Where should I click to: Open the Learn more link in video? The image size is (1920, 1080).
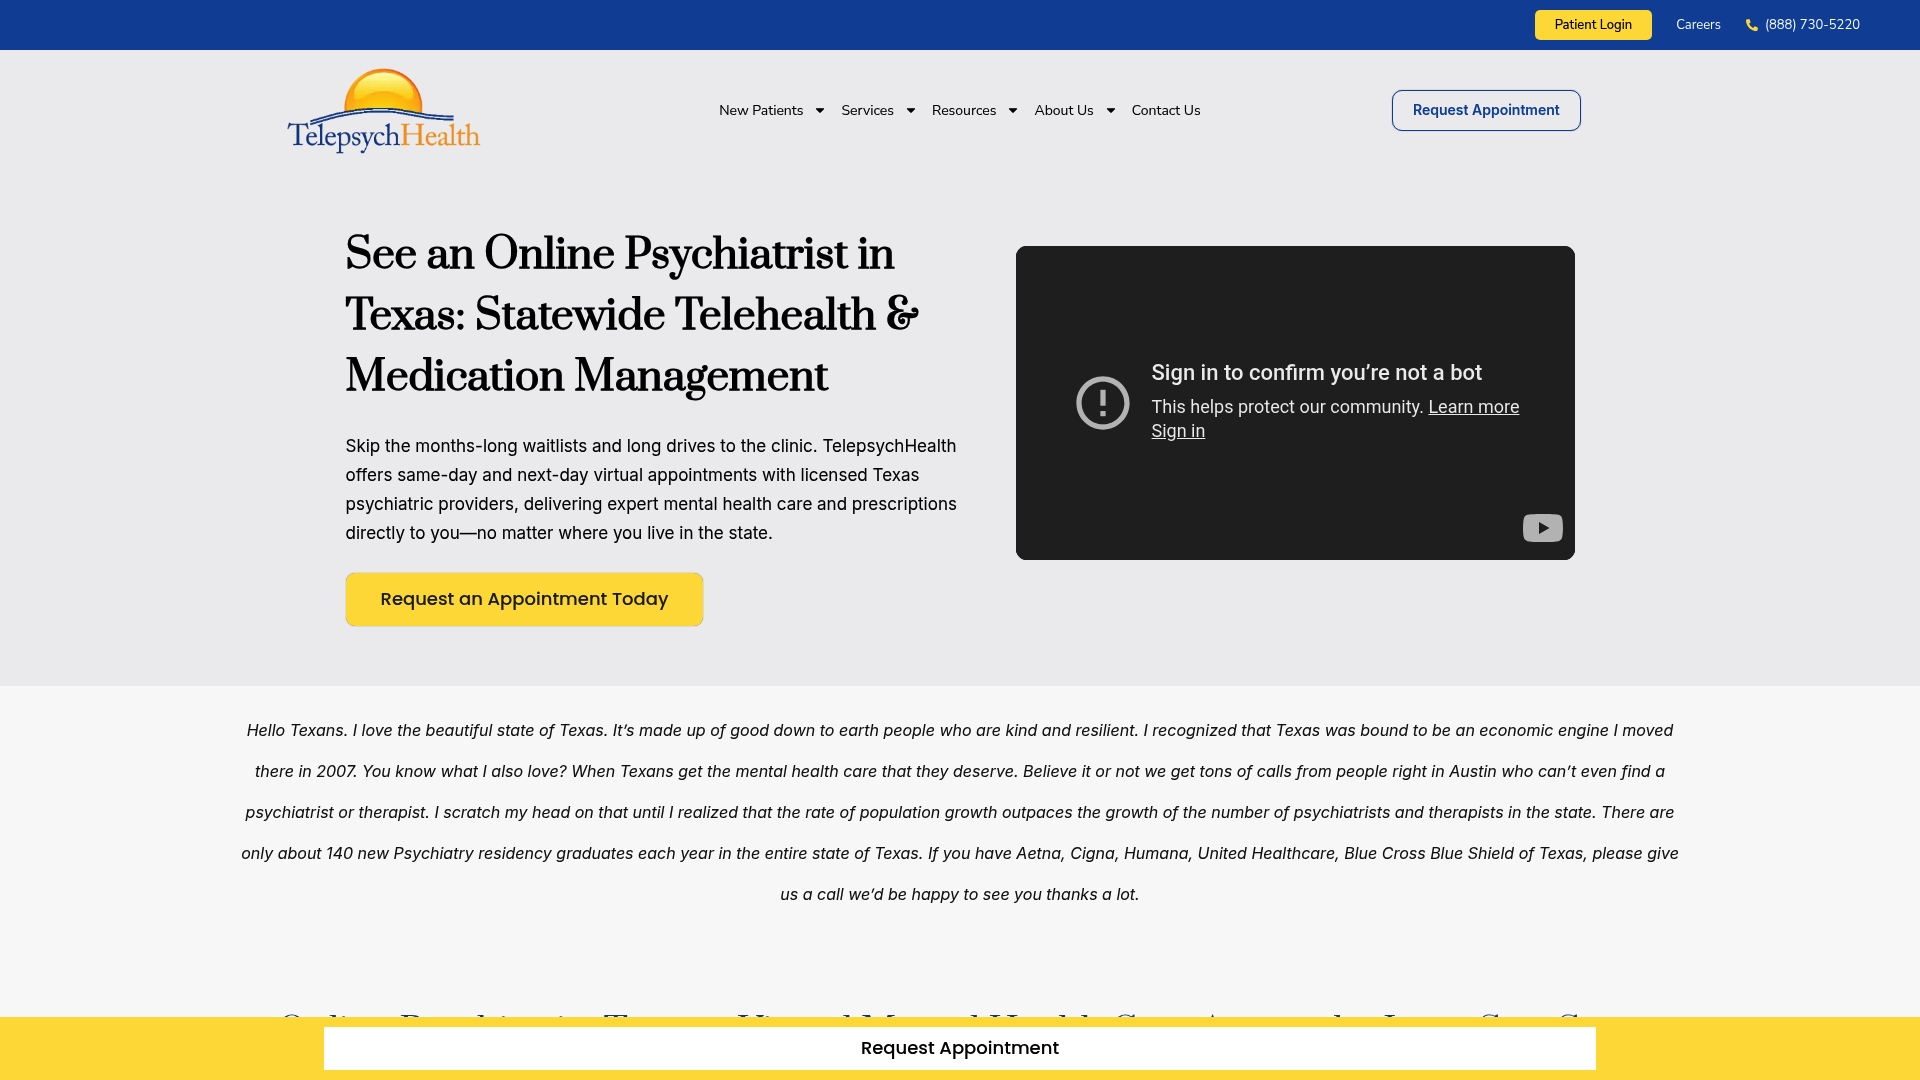[1473, 407]
